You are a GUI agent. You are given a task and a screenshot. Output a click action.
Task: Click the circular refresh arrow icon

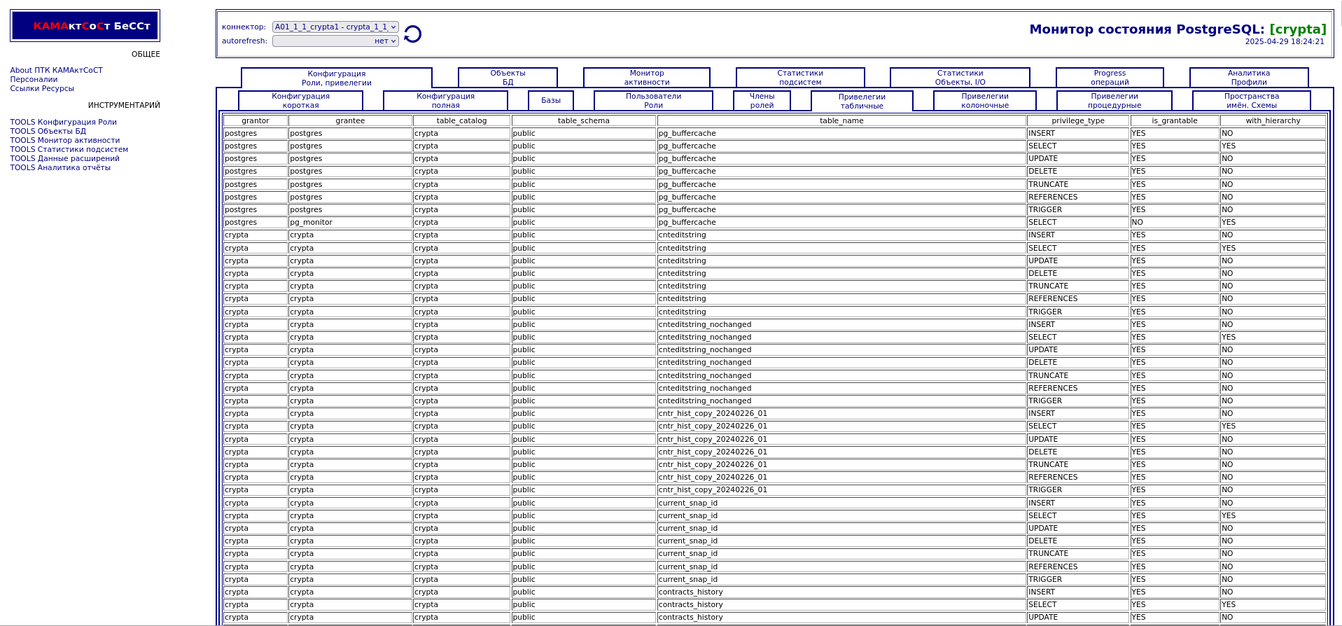click(x=412, y=34)
